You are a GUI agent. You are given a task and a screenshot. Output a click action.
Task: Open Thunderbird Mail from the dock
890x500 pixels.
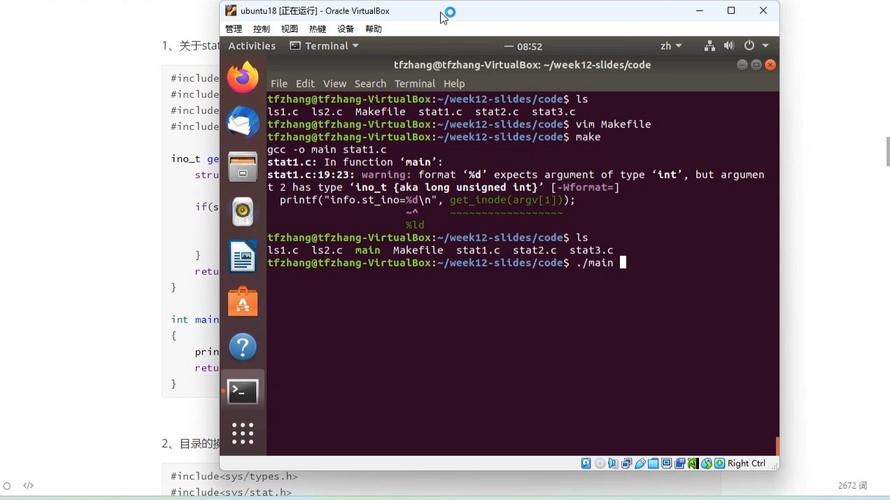pyautogui.click(x=243, y=121)
